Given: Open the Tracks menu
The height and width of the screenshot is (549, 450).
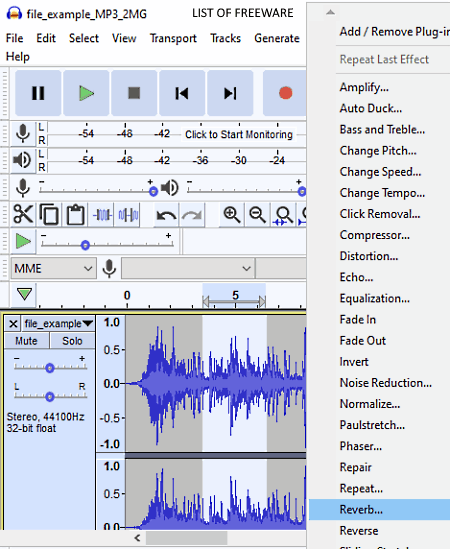Looking at the screenshot, I should click(x=226, y=38).
